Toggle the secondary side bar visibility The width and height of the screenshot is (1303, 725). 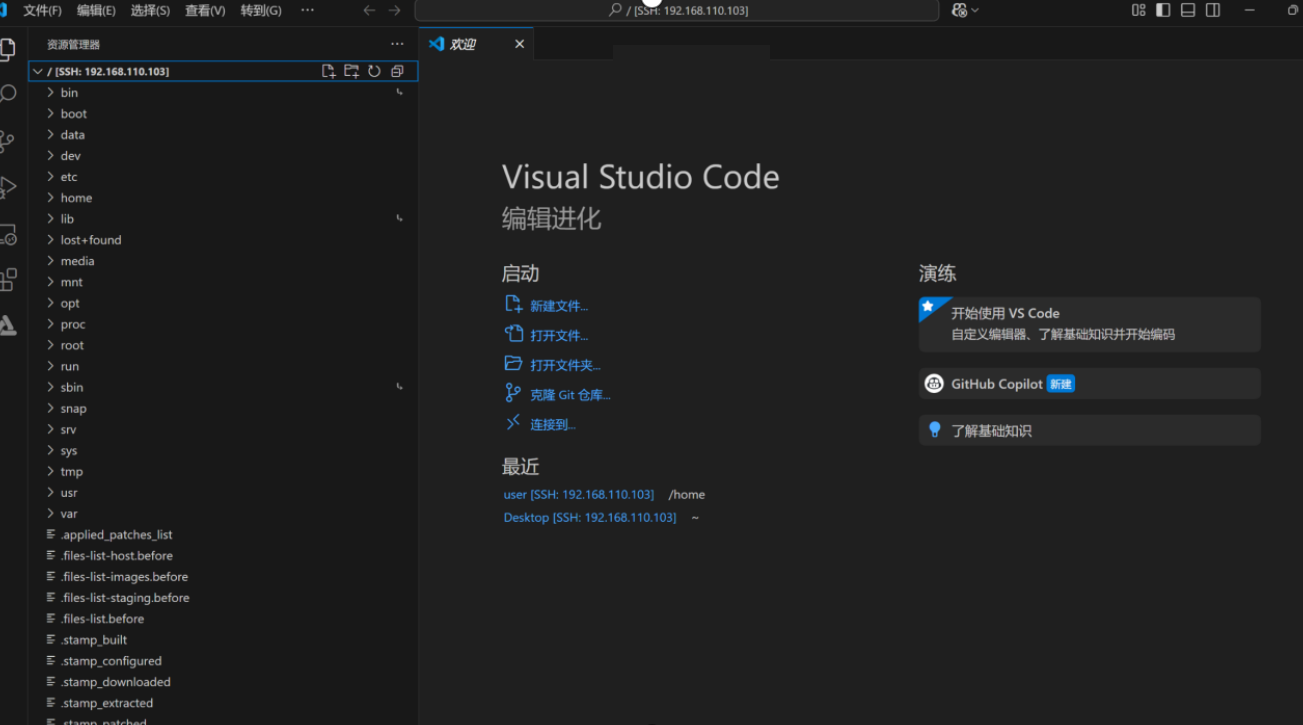click(1213, 10)
